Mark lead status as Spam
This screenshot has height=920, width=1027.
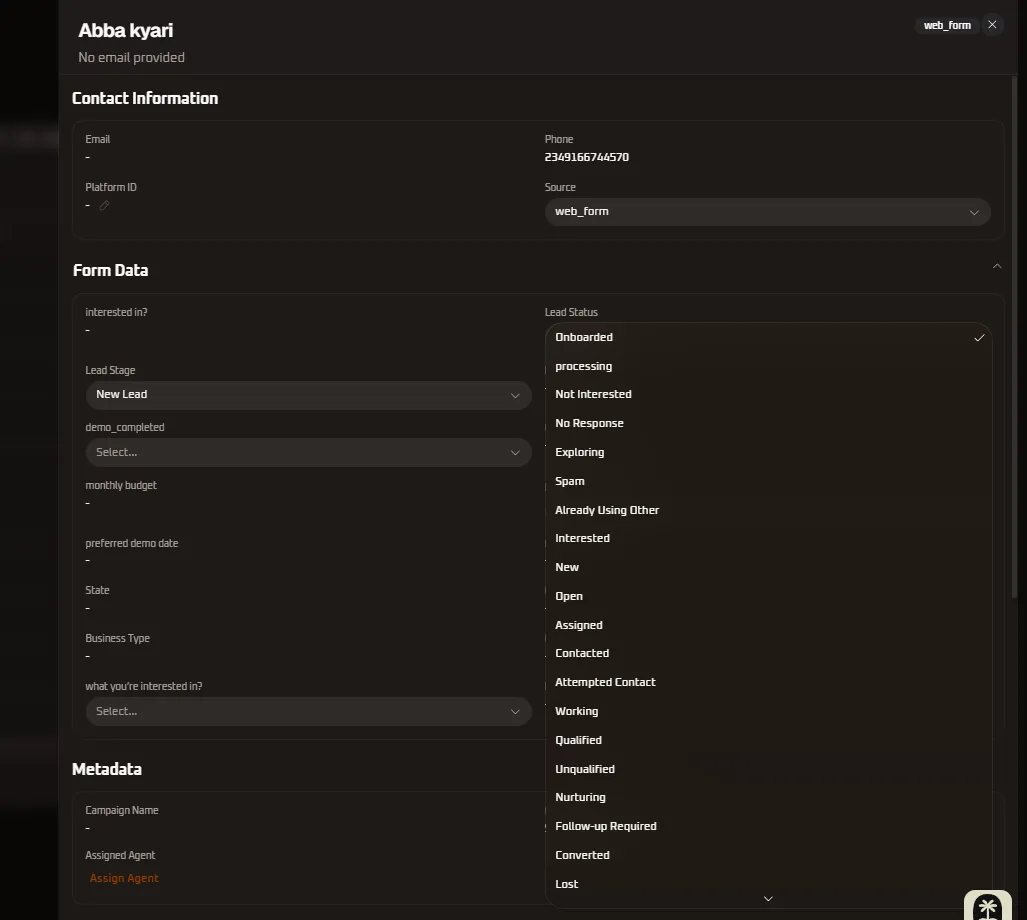(x=768, y=481)
